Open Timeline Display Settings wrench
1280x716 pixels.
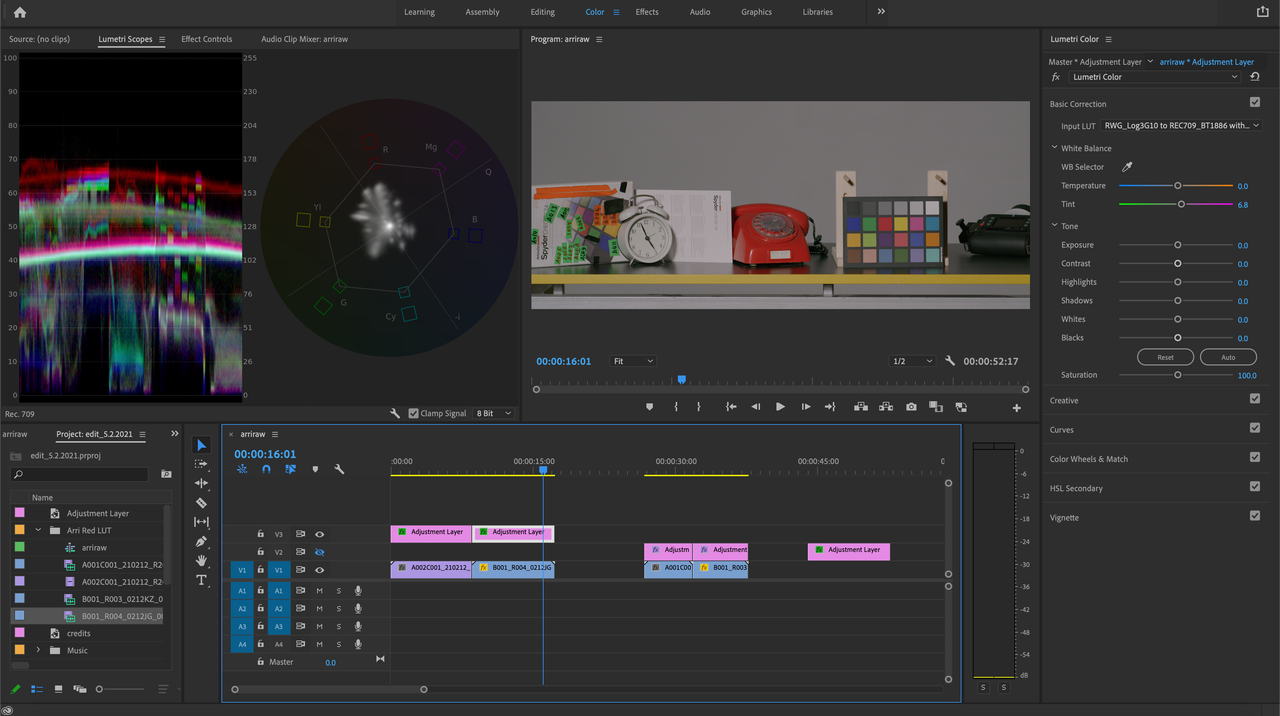(x=339, y=469)
